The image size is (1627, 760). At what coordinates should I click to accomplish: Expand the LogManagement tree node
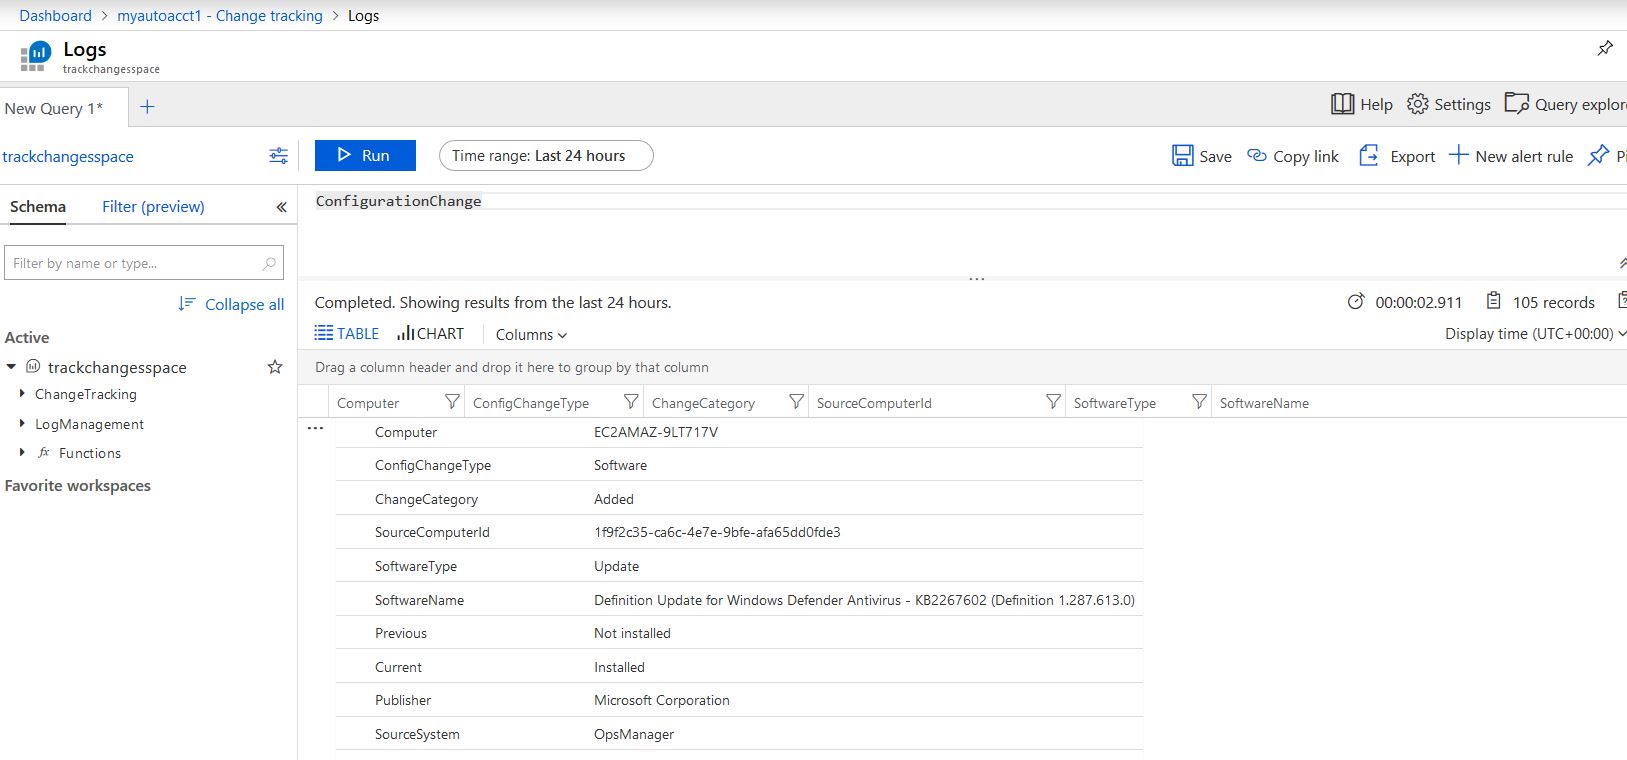tap(22, 424)
